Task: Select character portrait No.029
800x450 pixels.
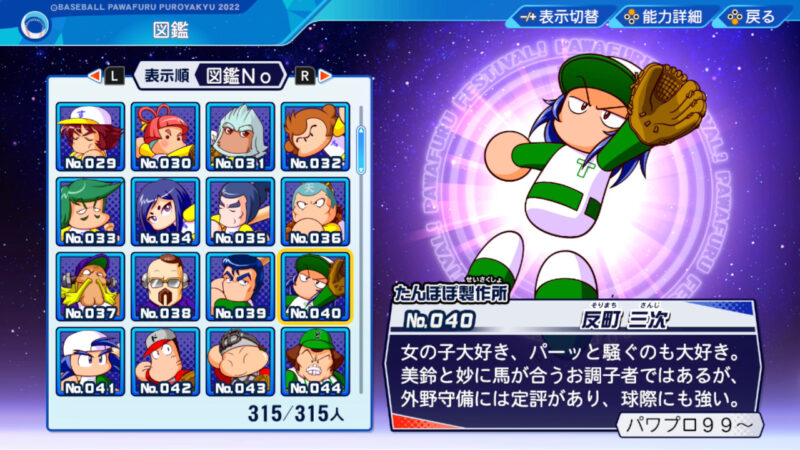Action: 90,137
